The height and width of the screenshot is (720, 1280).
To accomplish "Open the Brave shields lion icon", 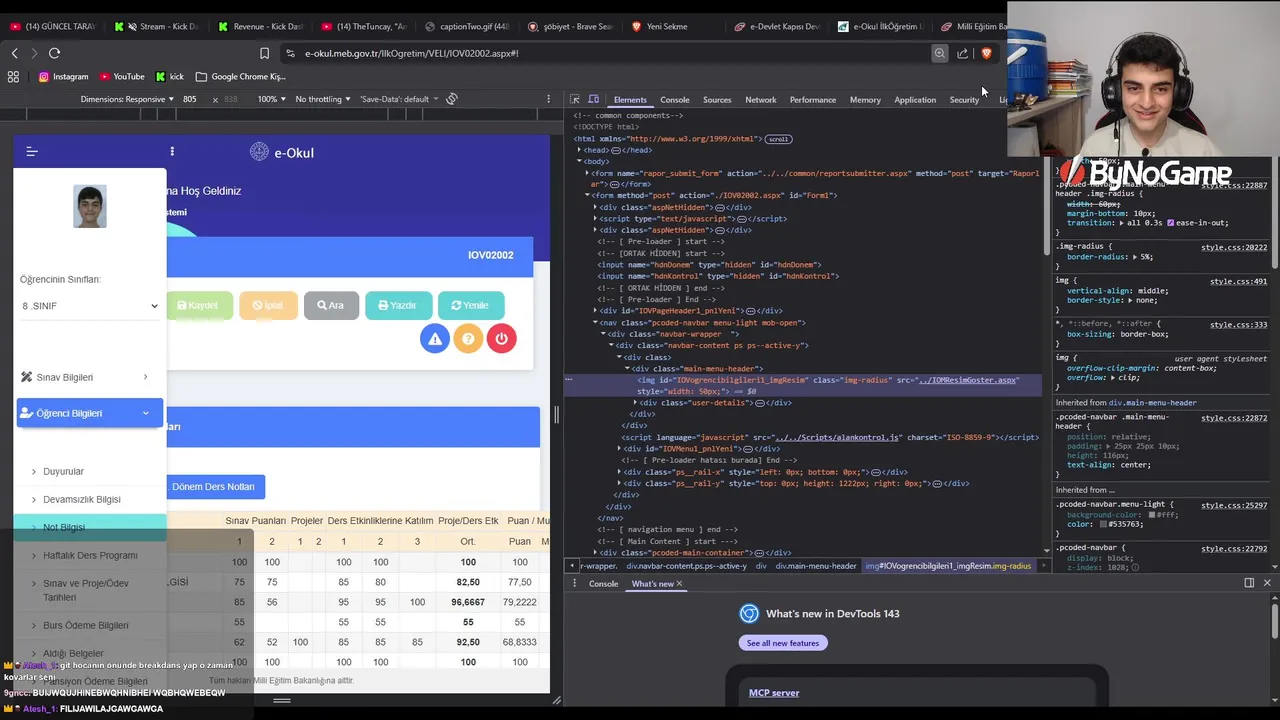I will click(x=986, y=53).
